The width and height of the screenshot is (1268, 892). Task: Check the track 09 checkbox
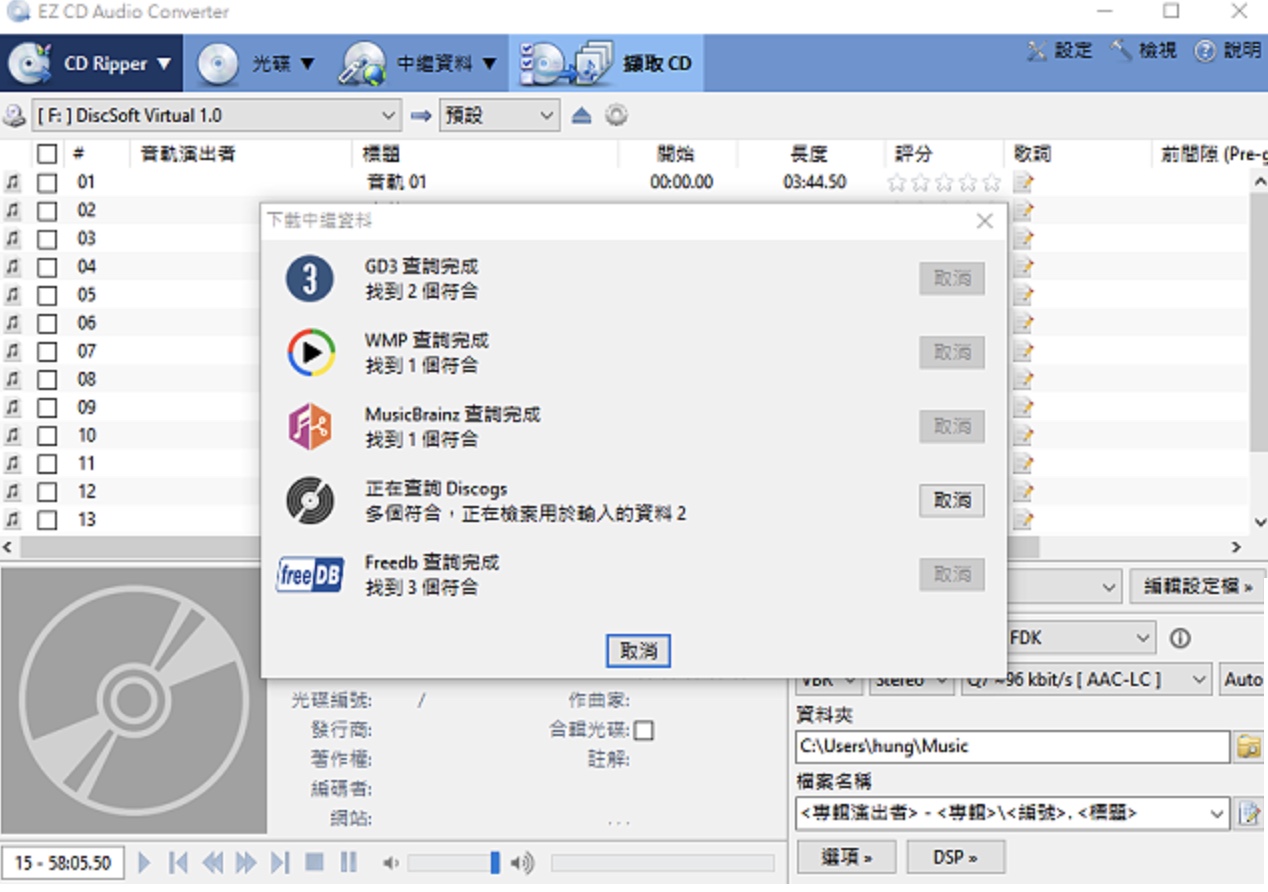(x=47, y=408)
